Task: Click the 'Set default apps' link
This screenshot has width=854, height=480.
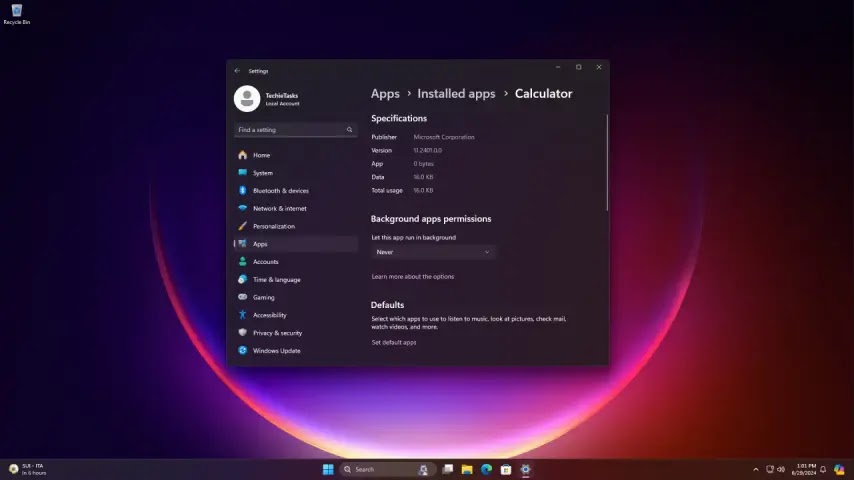Action: (x=394, y=342)
